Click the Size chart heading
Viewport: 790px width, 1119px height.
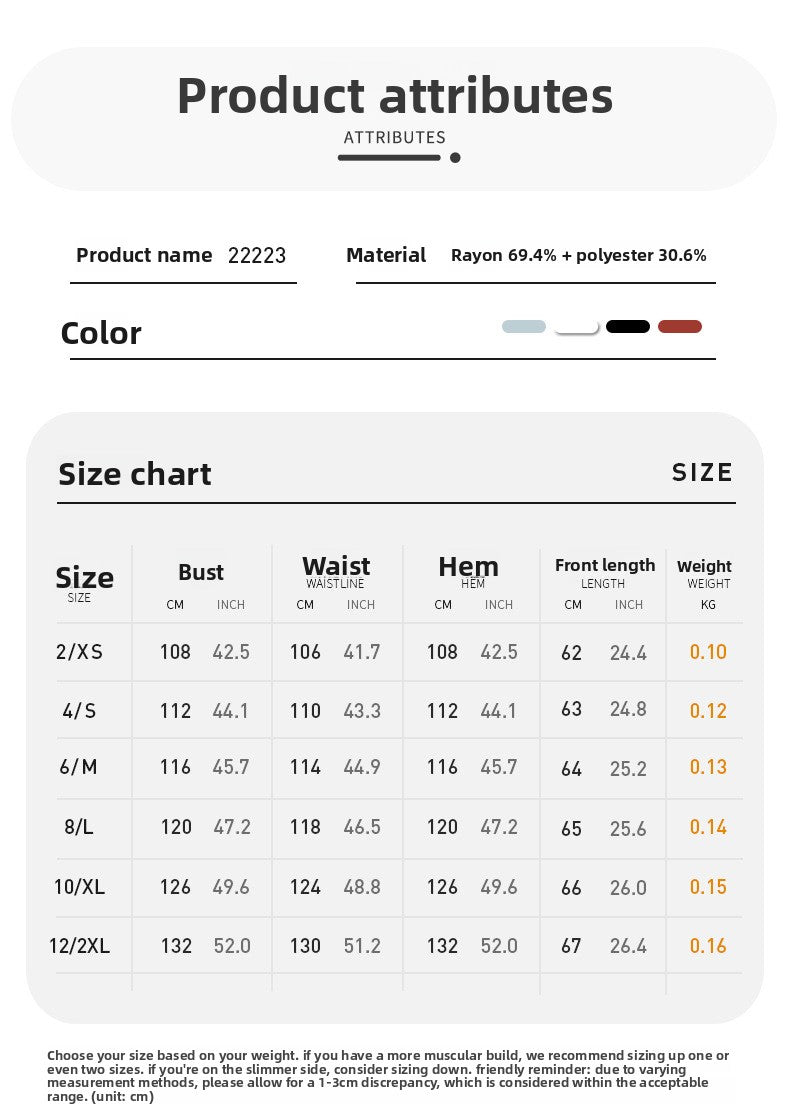click(135, 474)
